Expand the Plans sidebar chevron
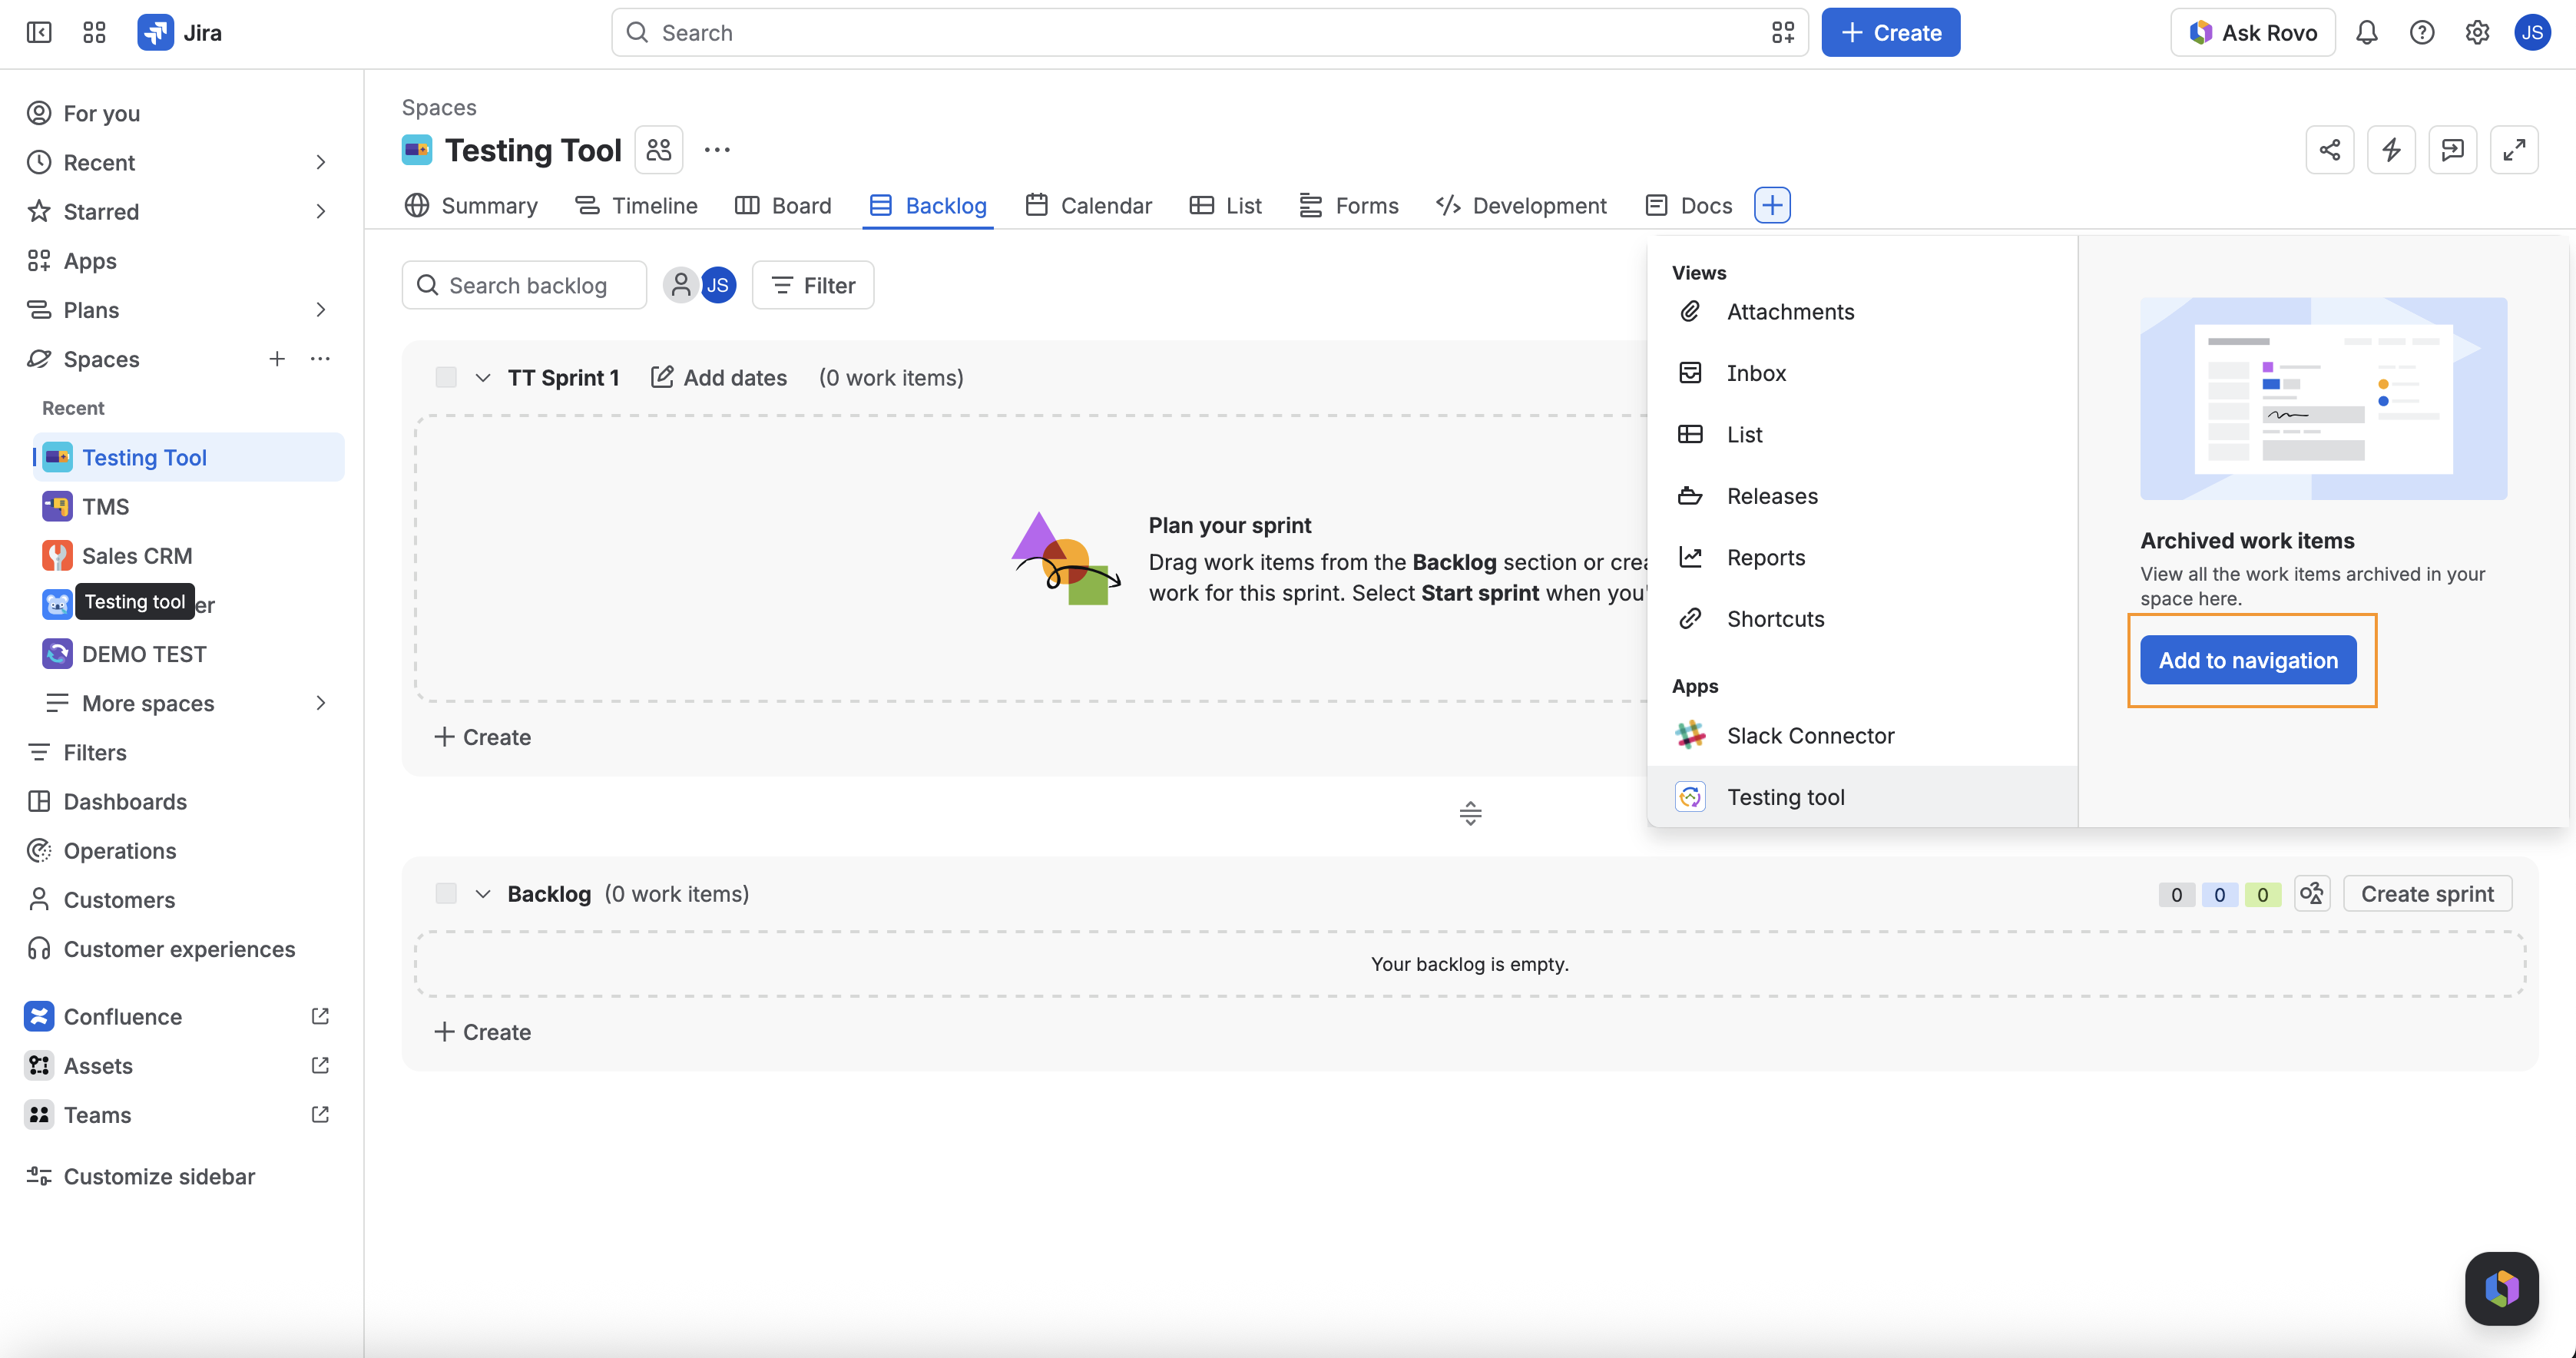Viewport: 2576px width, 1358px height. tap(320, 310)
